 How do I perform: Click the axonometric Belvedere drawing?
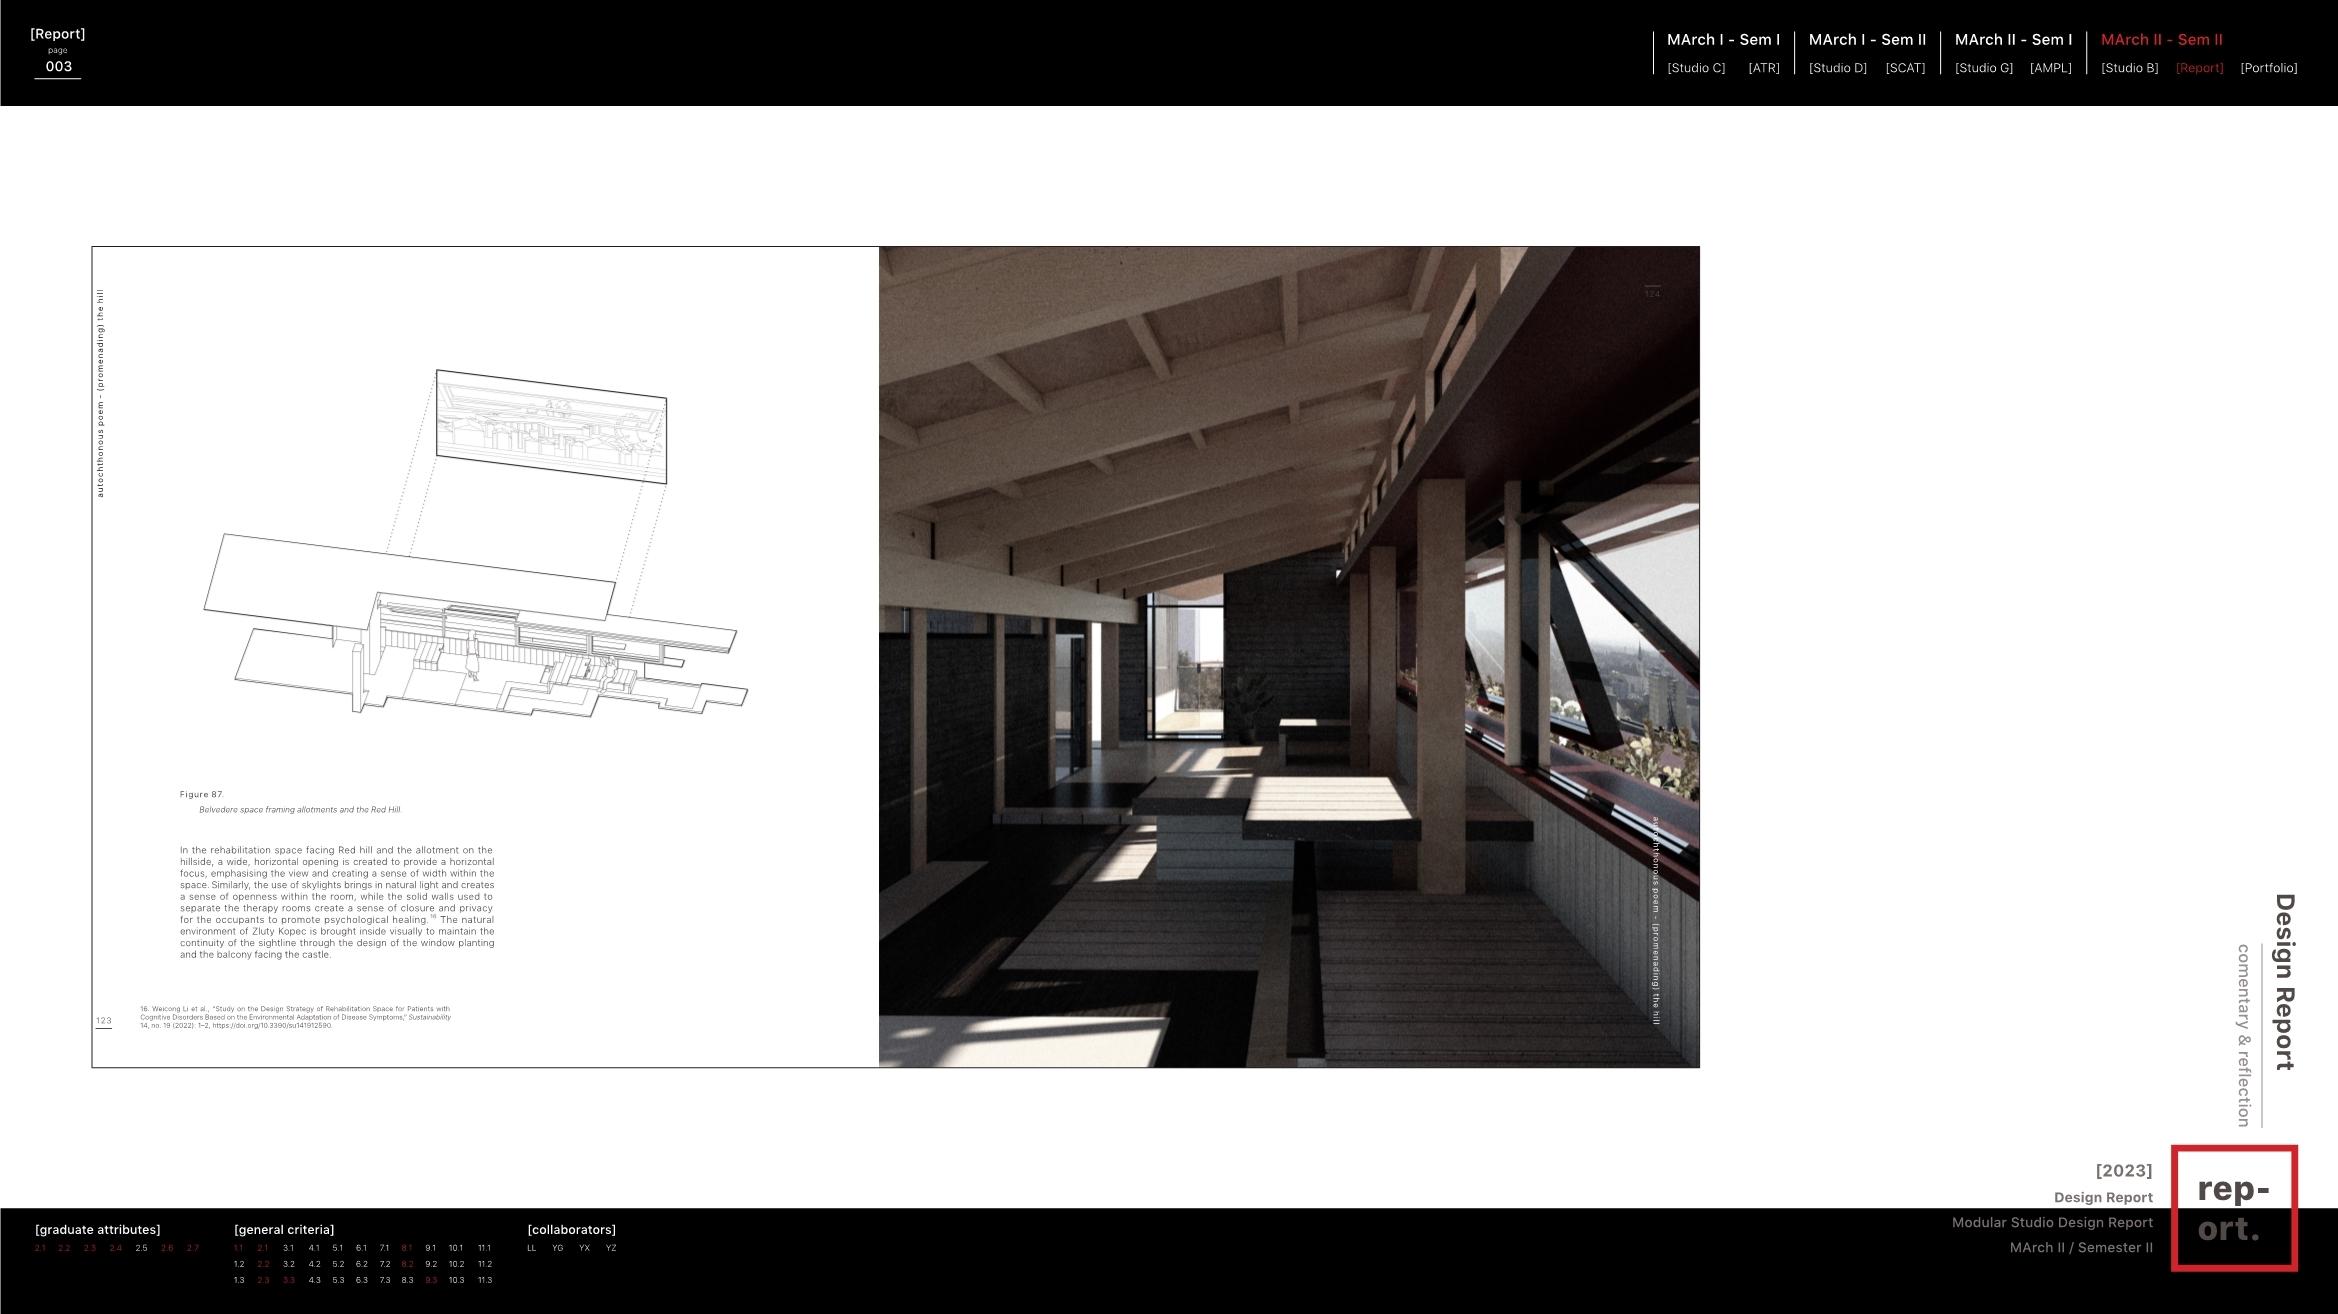click(476, 560)
